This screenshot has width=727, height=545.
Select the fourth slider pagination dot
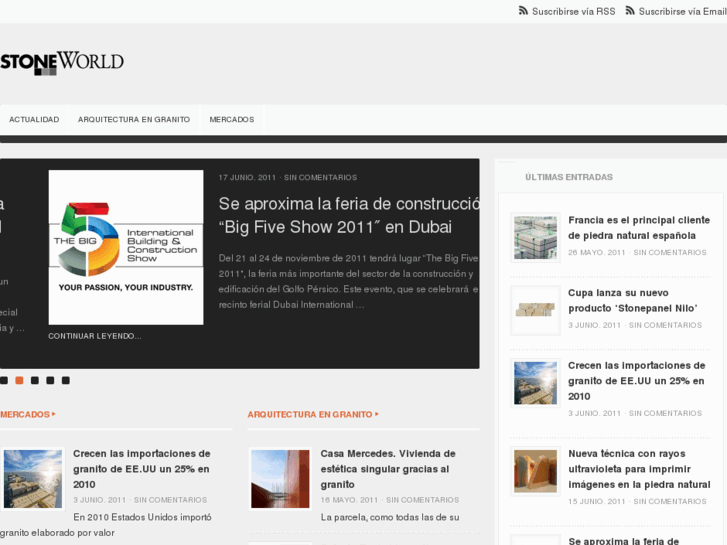click(x=50, y=380)
